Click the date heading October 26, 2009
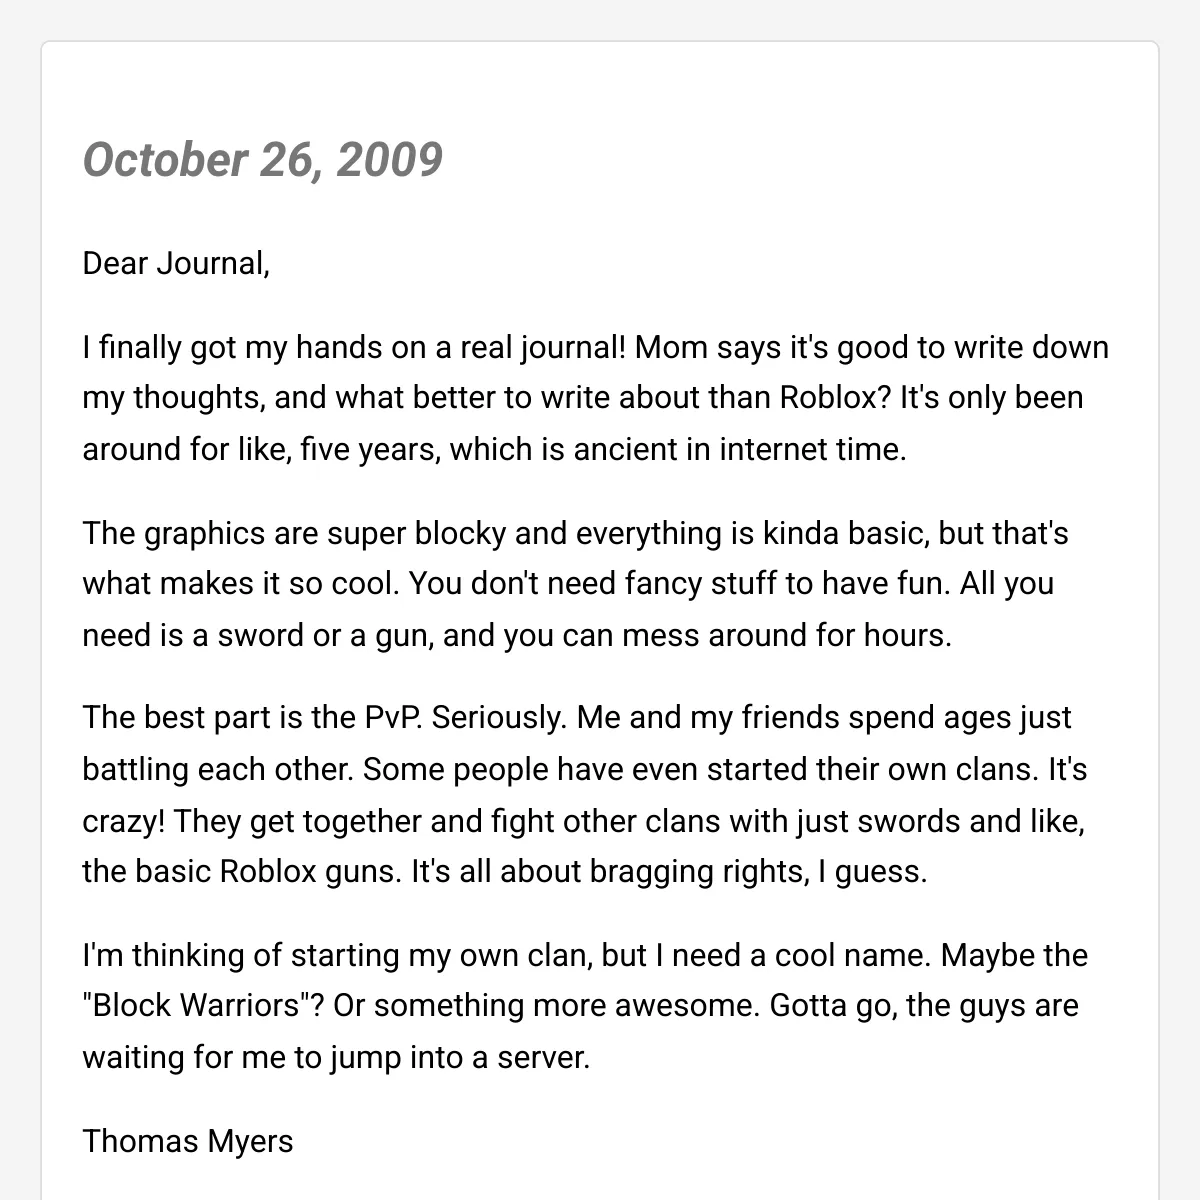This screenshot has width=1200, height=1200. coord(262,159)
